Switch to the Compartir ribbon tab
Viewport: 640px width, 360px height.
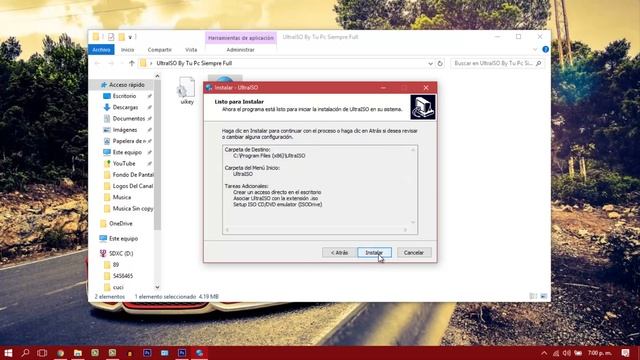point(160,50)
